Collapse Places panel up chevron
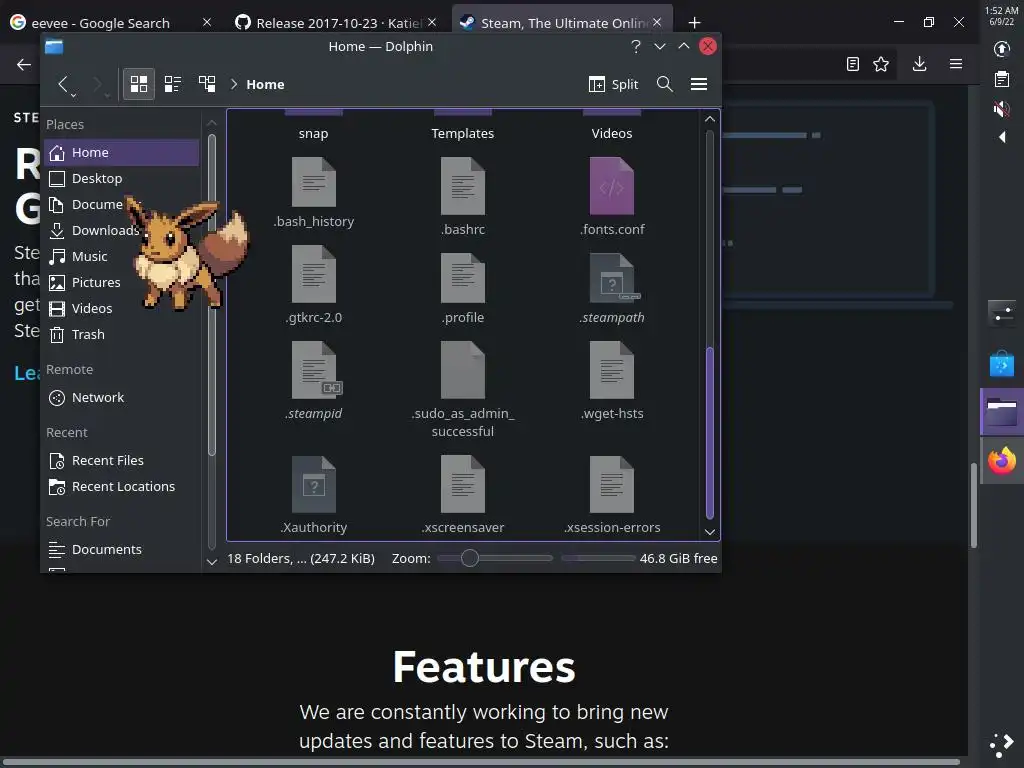Screen dimensions: 1024x768 (212, 123)
